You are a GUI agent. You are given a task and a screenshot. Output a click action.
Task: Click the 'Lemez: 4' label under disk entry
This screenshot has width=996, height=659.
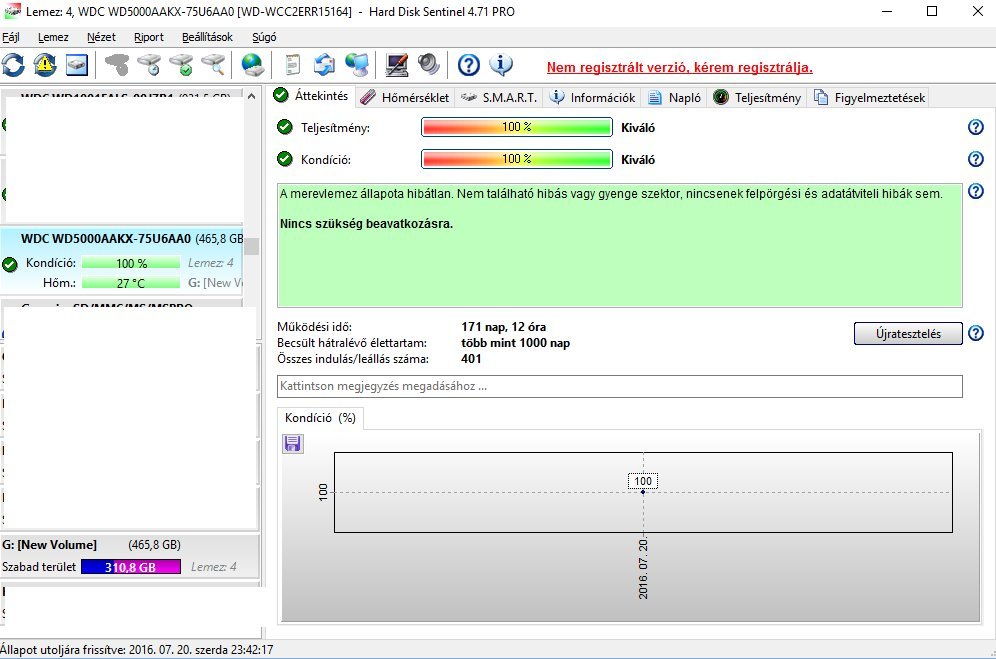(211, 262)
